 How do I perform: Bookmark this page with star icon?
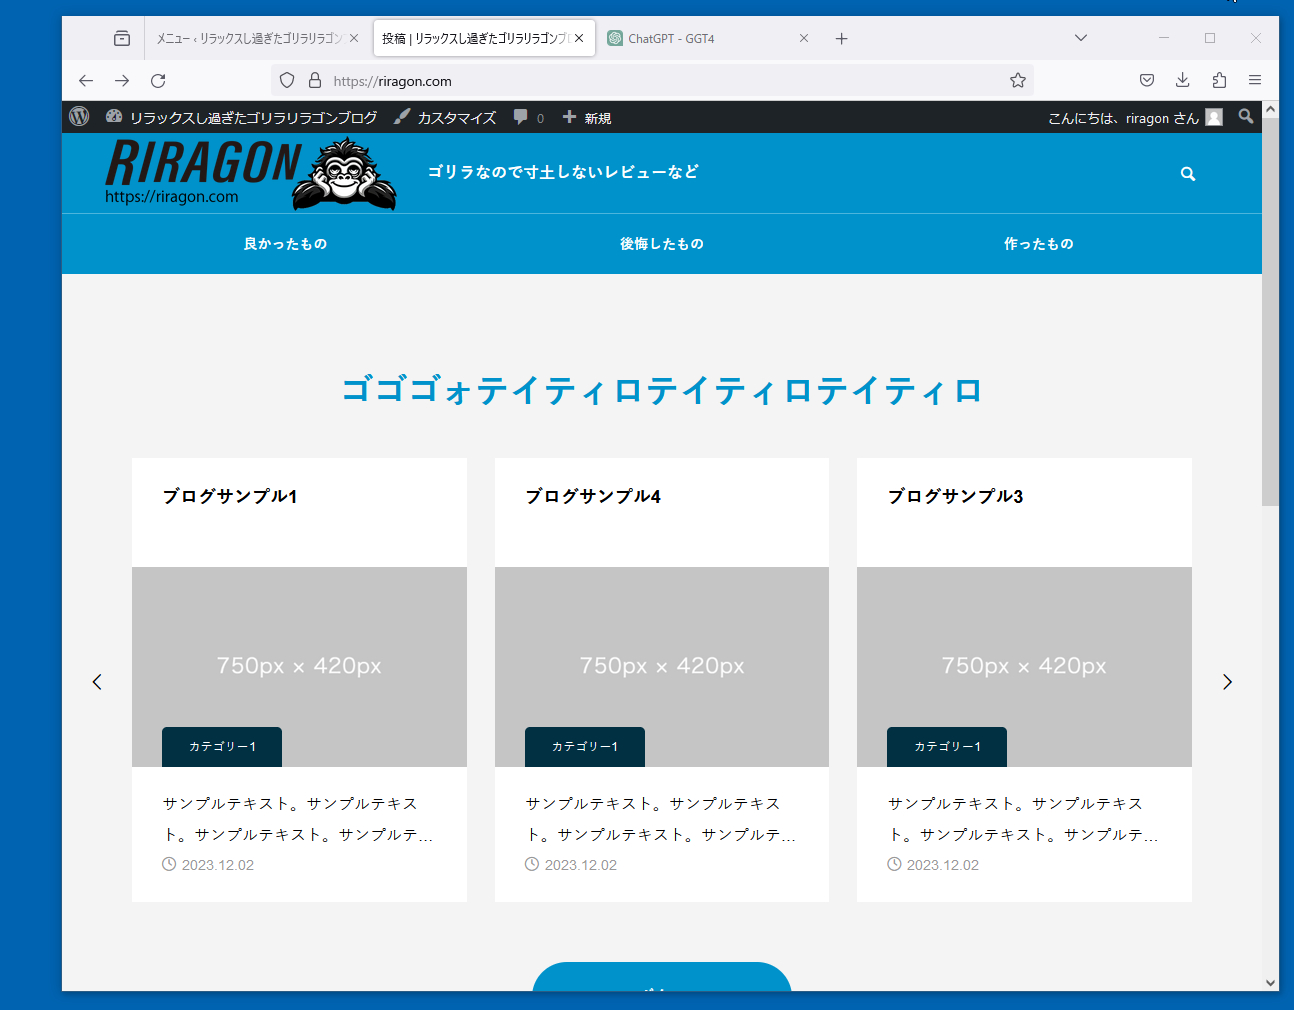[1018, 81]
